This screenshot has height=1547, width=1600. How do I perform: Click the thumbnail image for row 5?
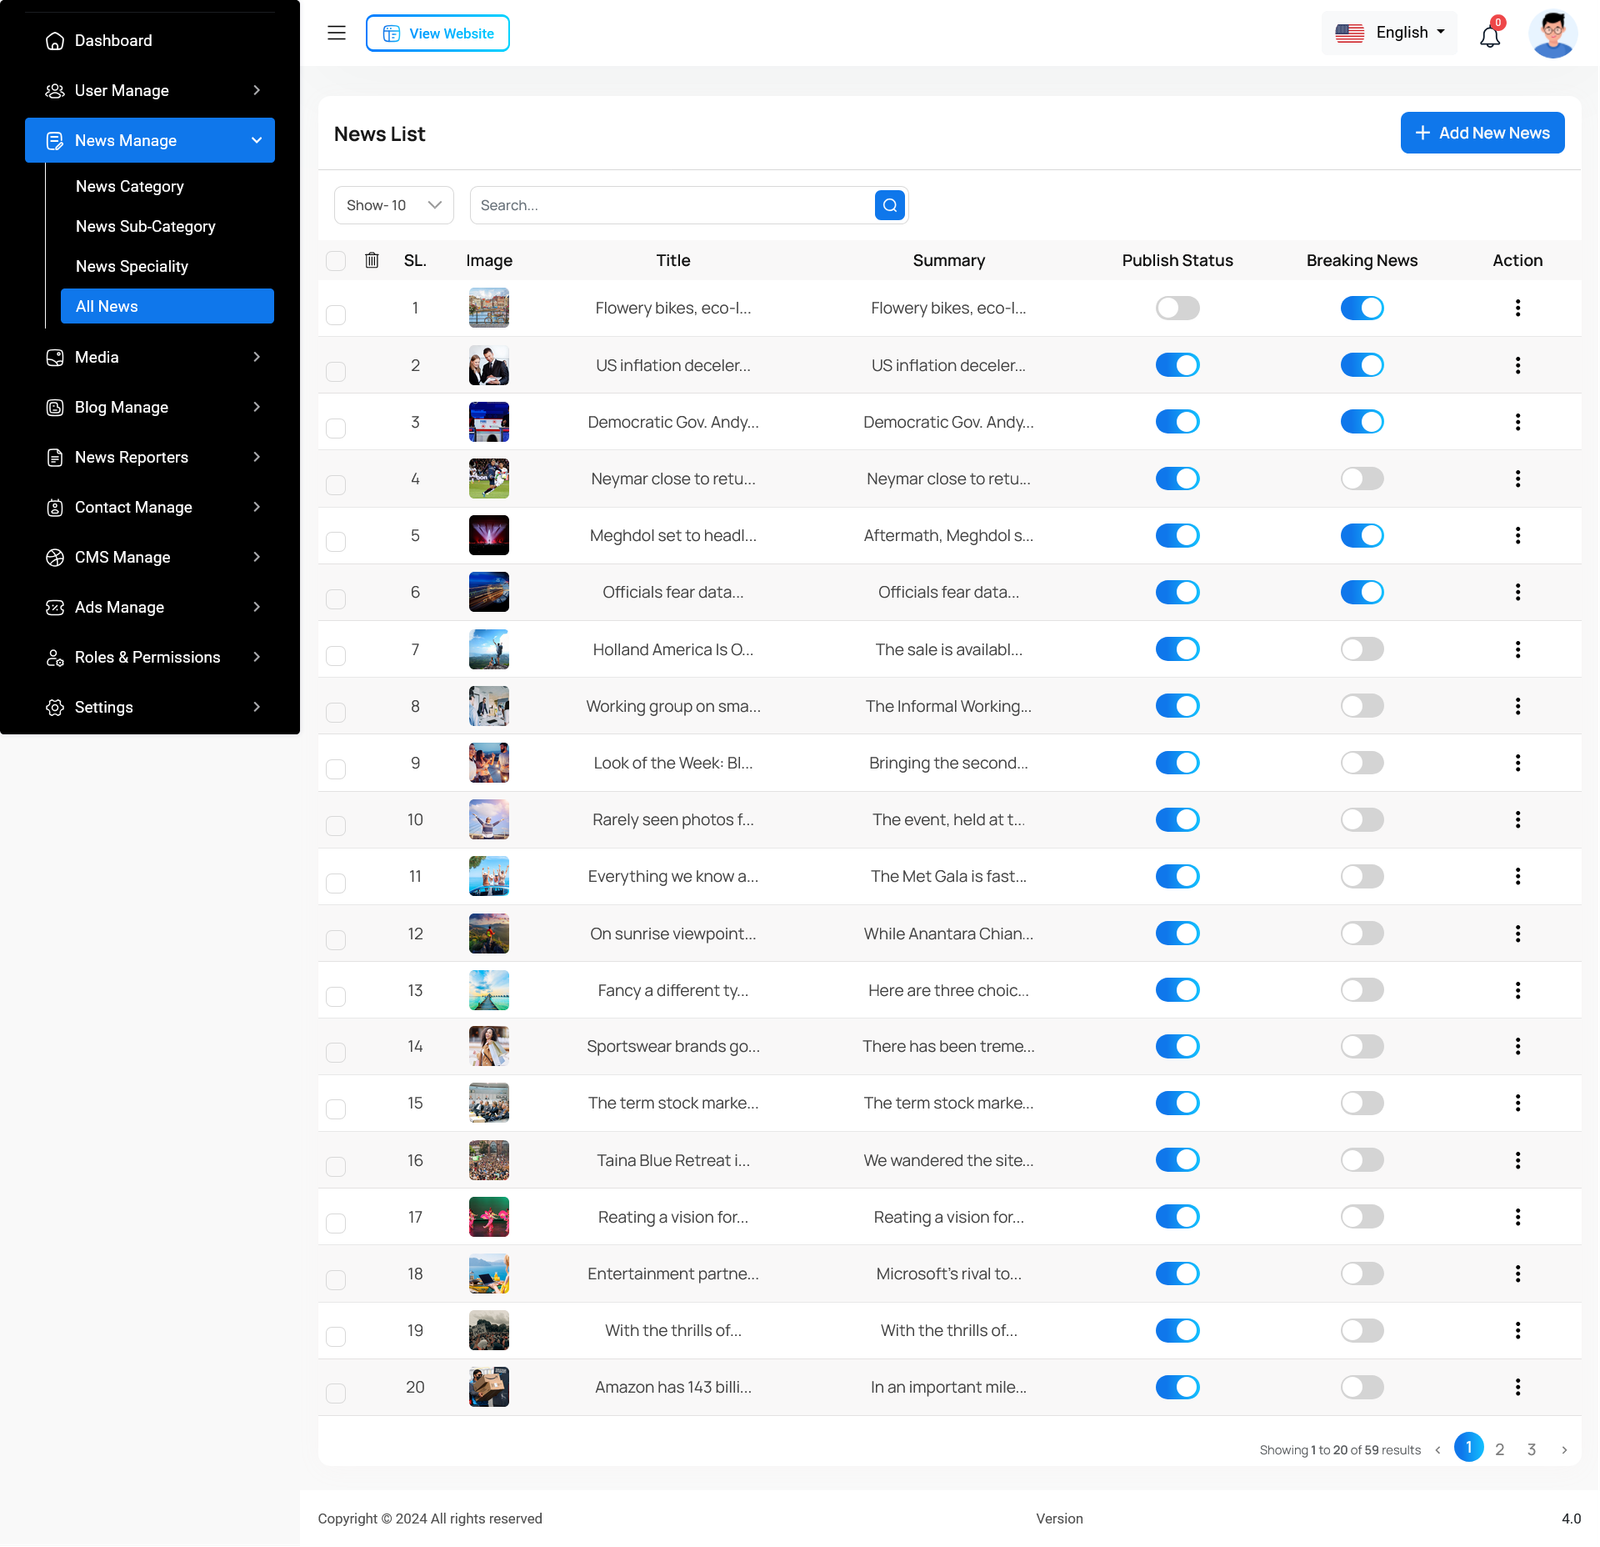[489, 536]
